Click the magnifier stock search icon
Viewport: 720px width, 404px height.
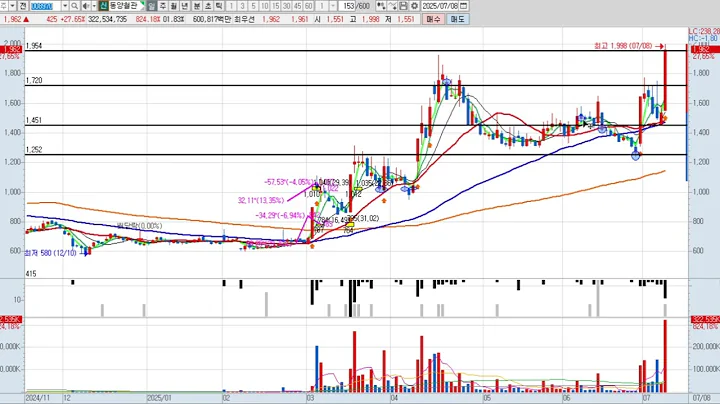[74, 6]
